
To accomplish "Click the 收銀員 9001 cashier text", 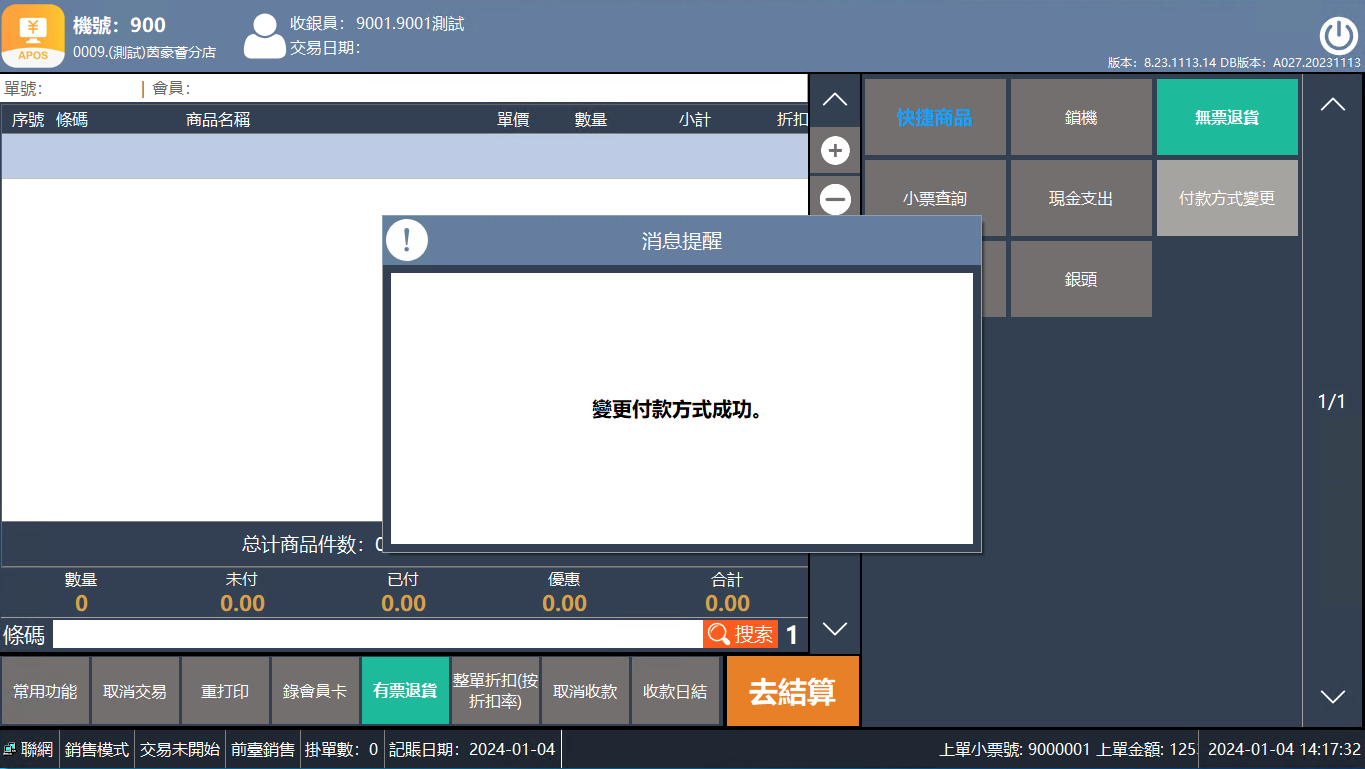I will pos(377,23).
